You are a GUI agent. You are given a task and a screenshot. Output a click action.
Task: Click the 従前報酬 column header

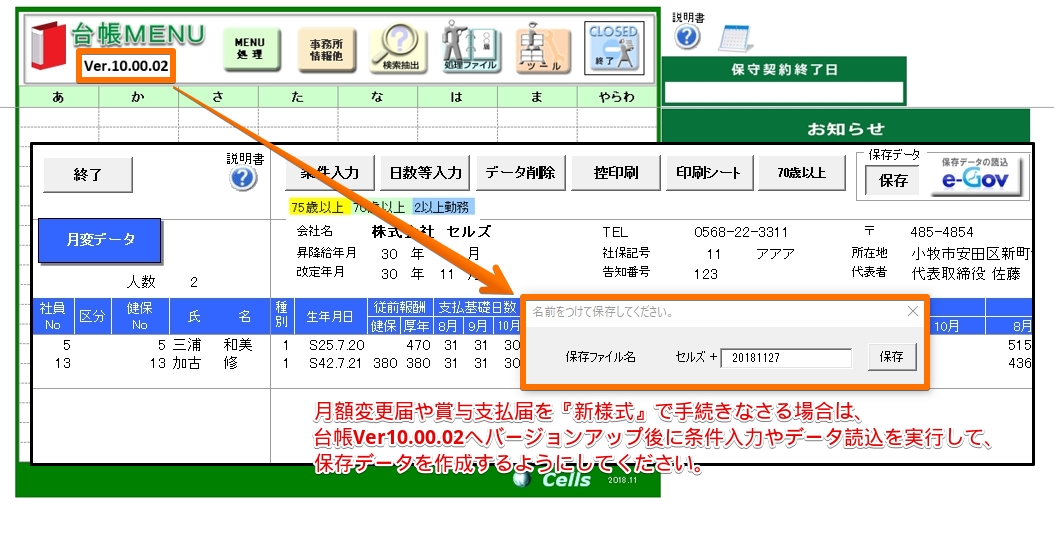(400, 307)
